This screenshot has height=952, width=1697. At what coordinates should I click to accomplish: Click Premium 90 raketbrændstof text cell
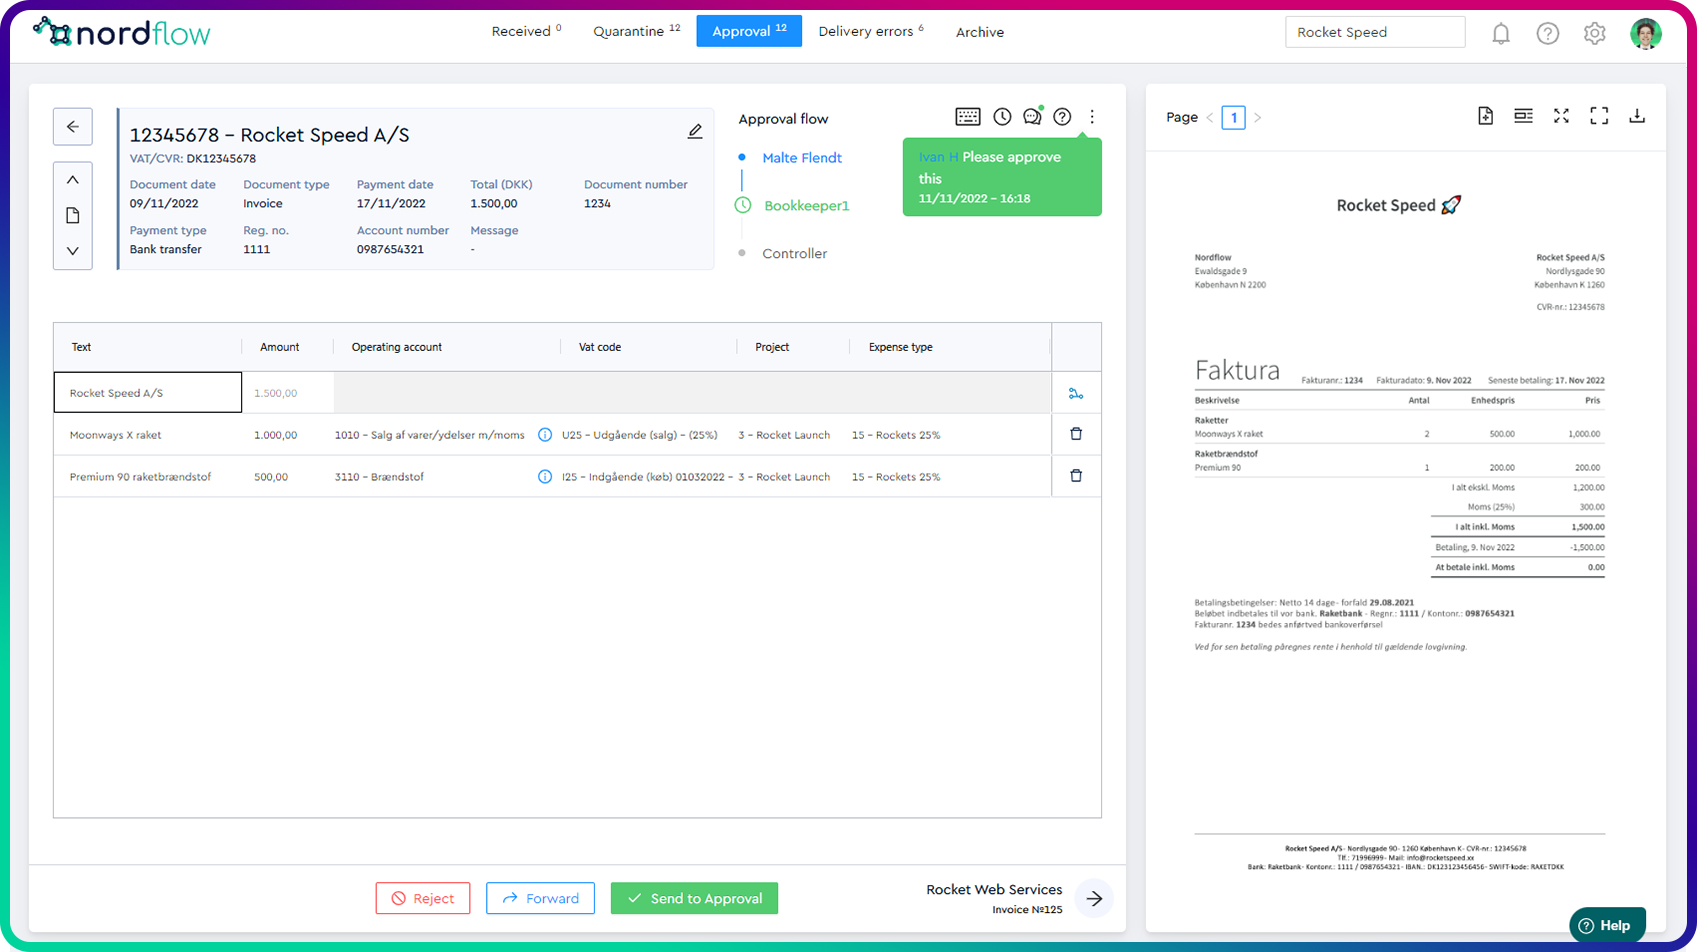(148, 477)
